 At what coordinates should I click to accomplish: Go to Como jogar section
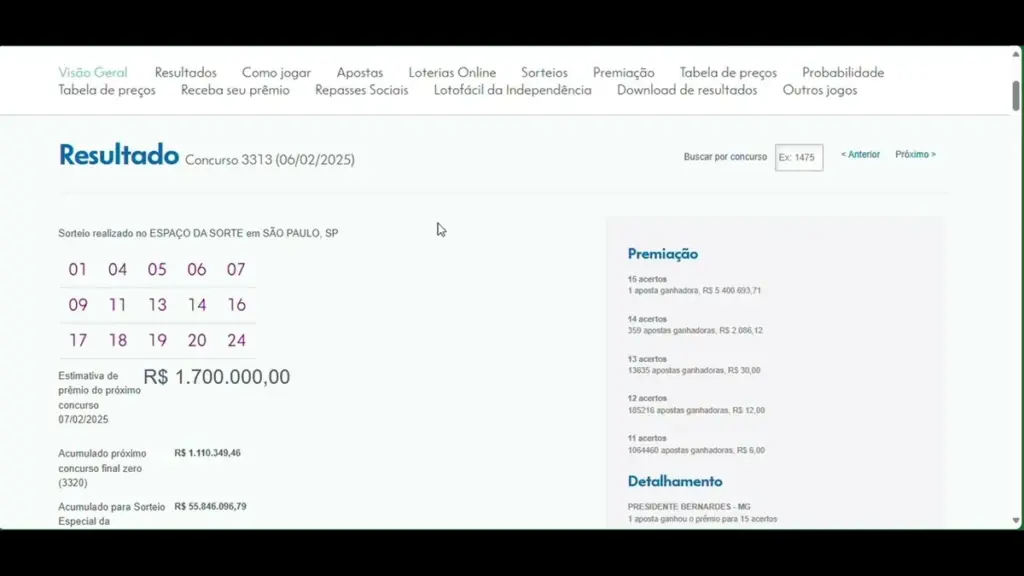pyautogui.click(x=276, y=72)
